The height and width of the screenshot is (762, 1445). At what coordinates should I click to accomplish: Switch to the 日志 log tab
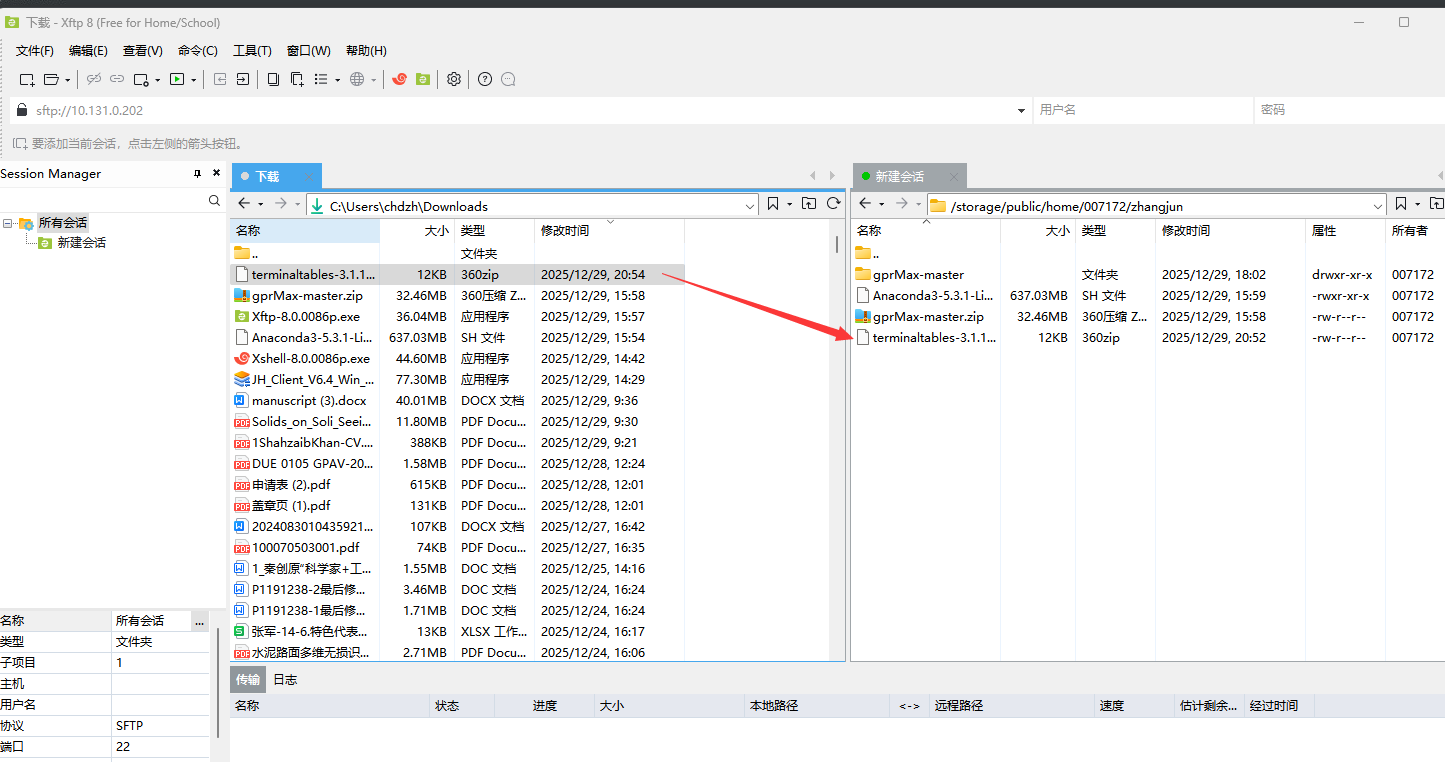pyautogui.click(x=285, y=680)
